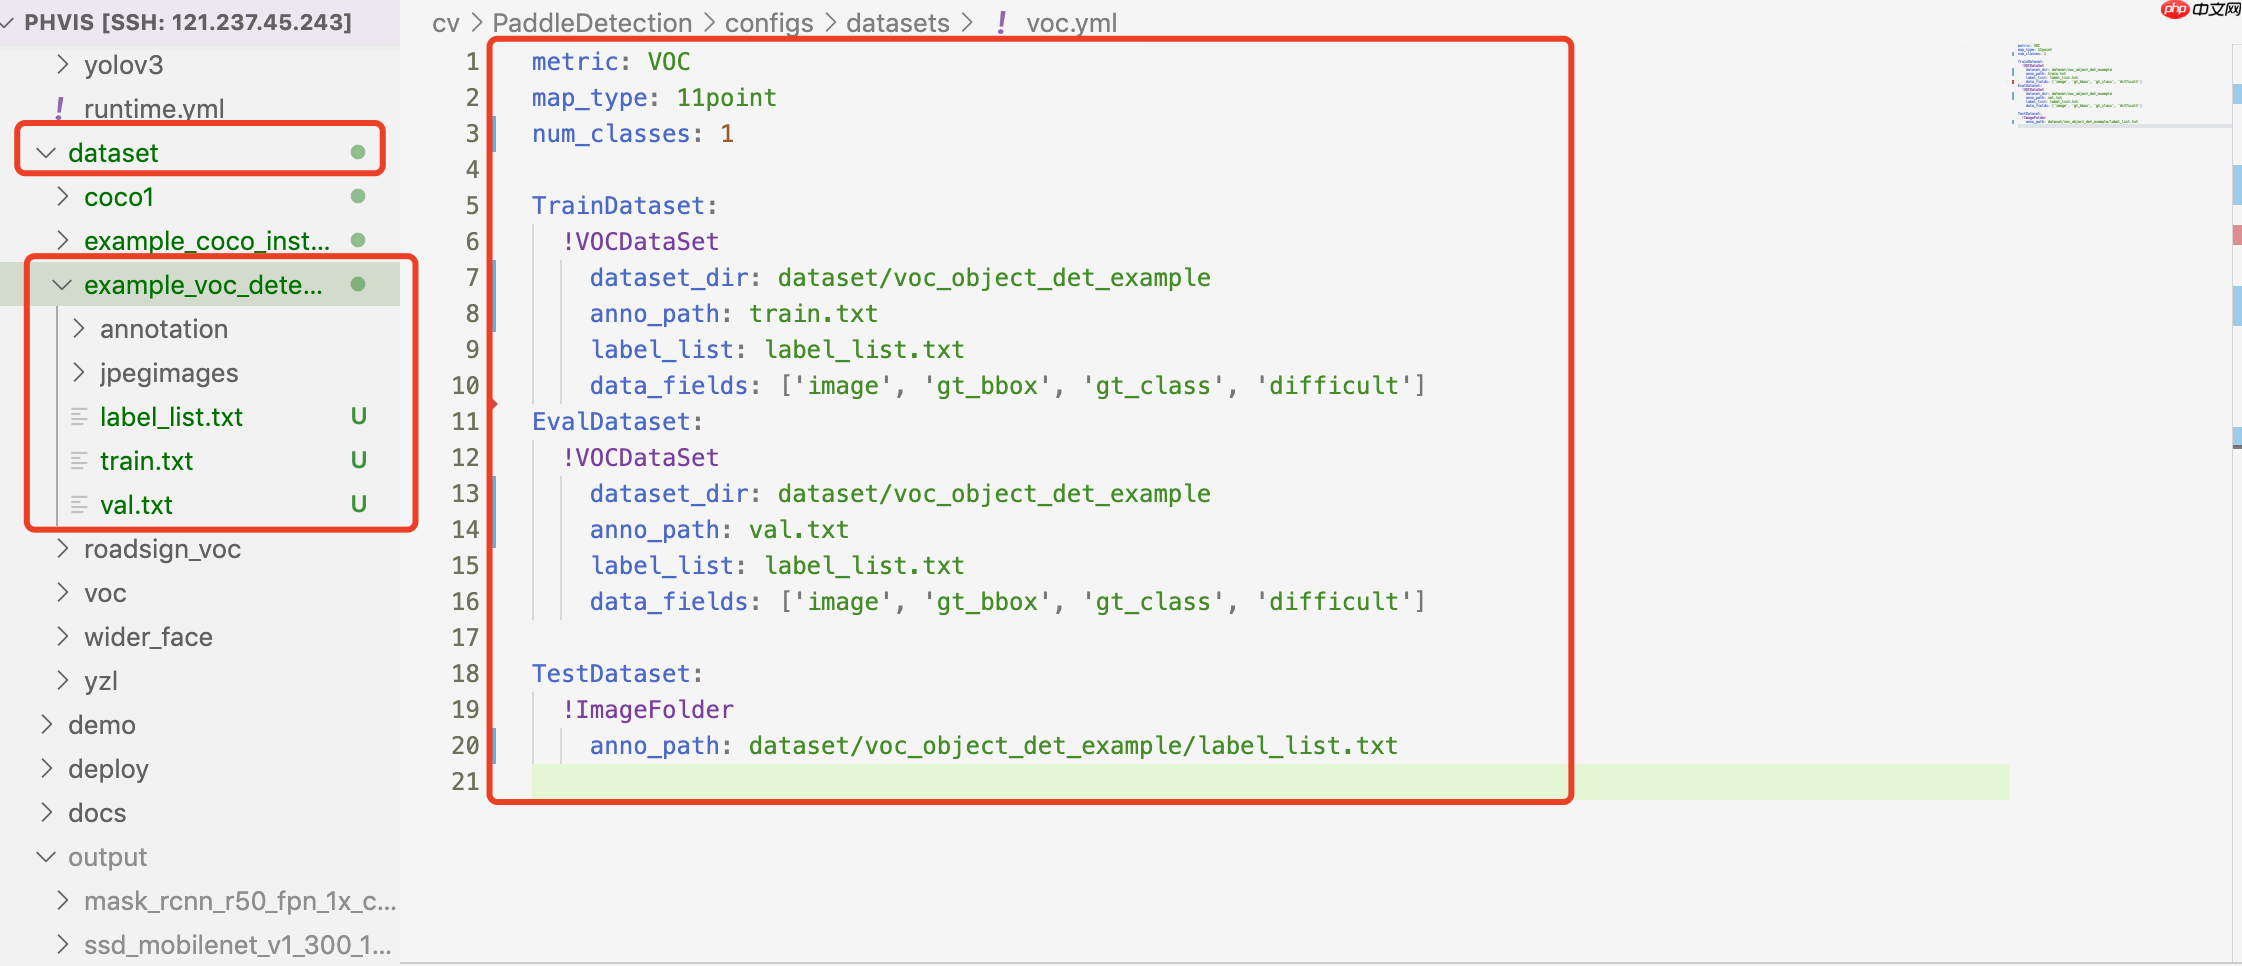
Task: Click 'dataset/voc_object_det_example' on line 13
Action: (x=994, y=494)
